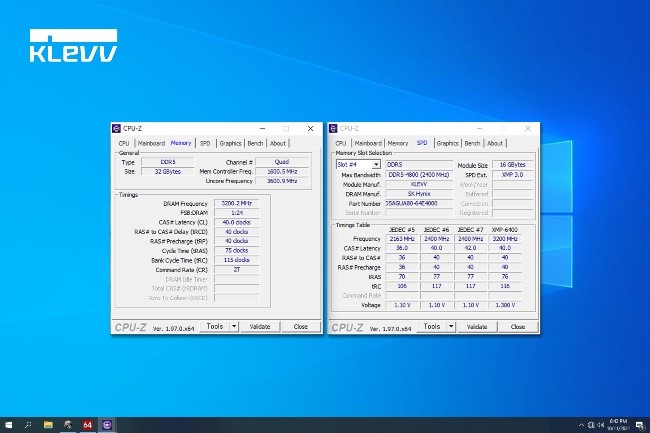Click the Max Bandwidth DDR5-4800 field
This screenshot has height=433, width=650.
click(419, 175)
